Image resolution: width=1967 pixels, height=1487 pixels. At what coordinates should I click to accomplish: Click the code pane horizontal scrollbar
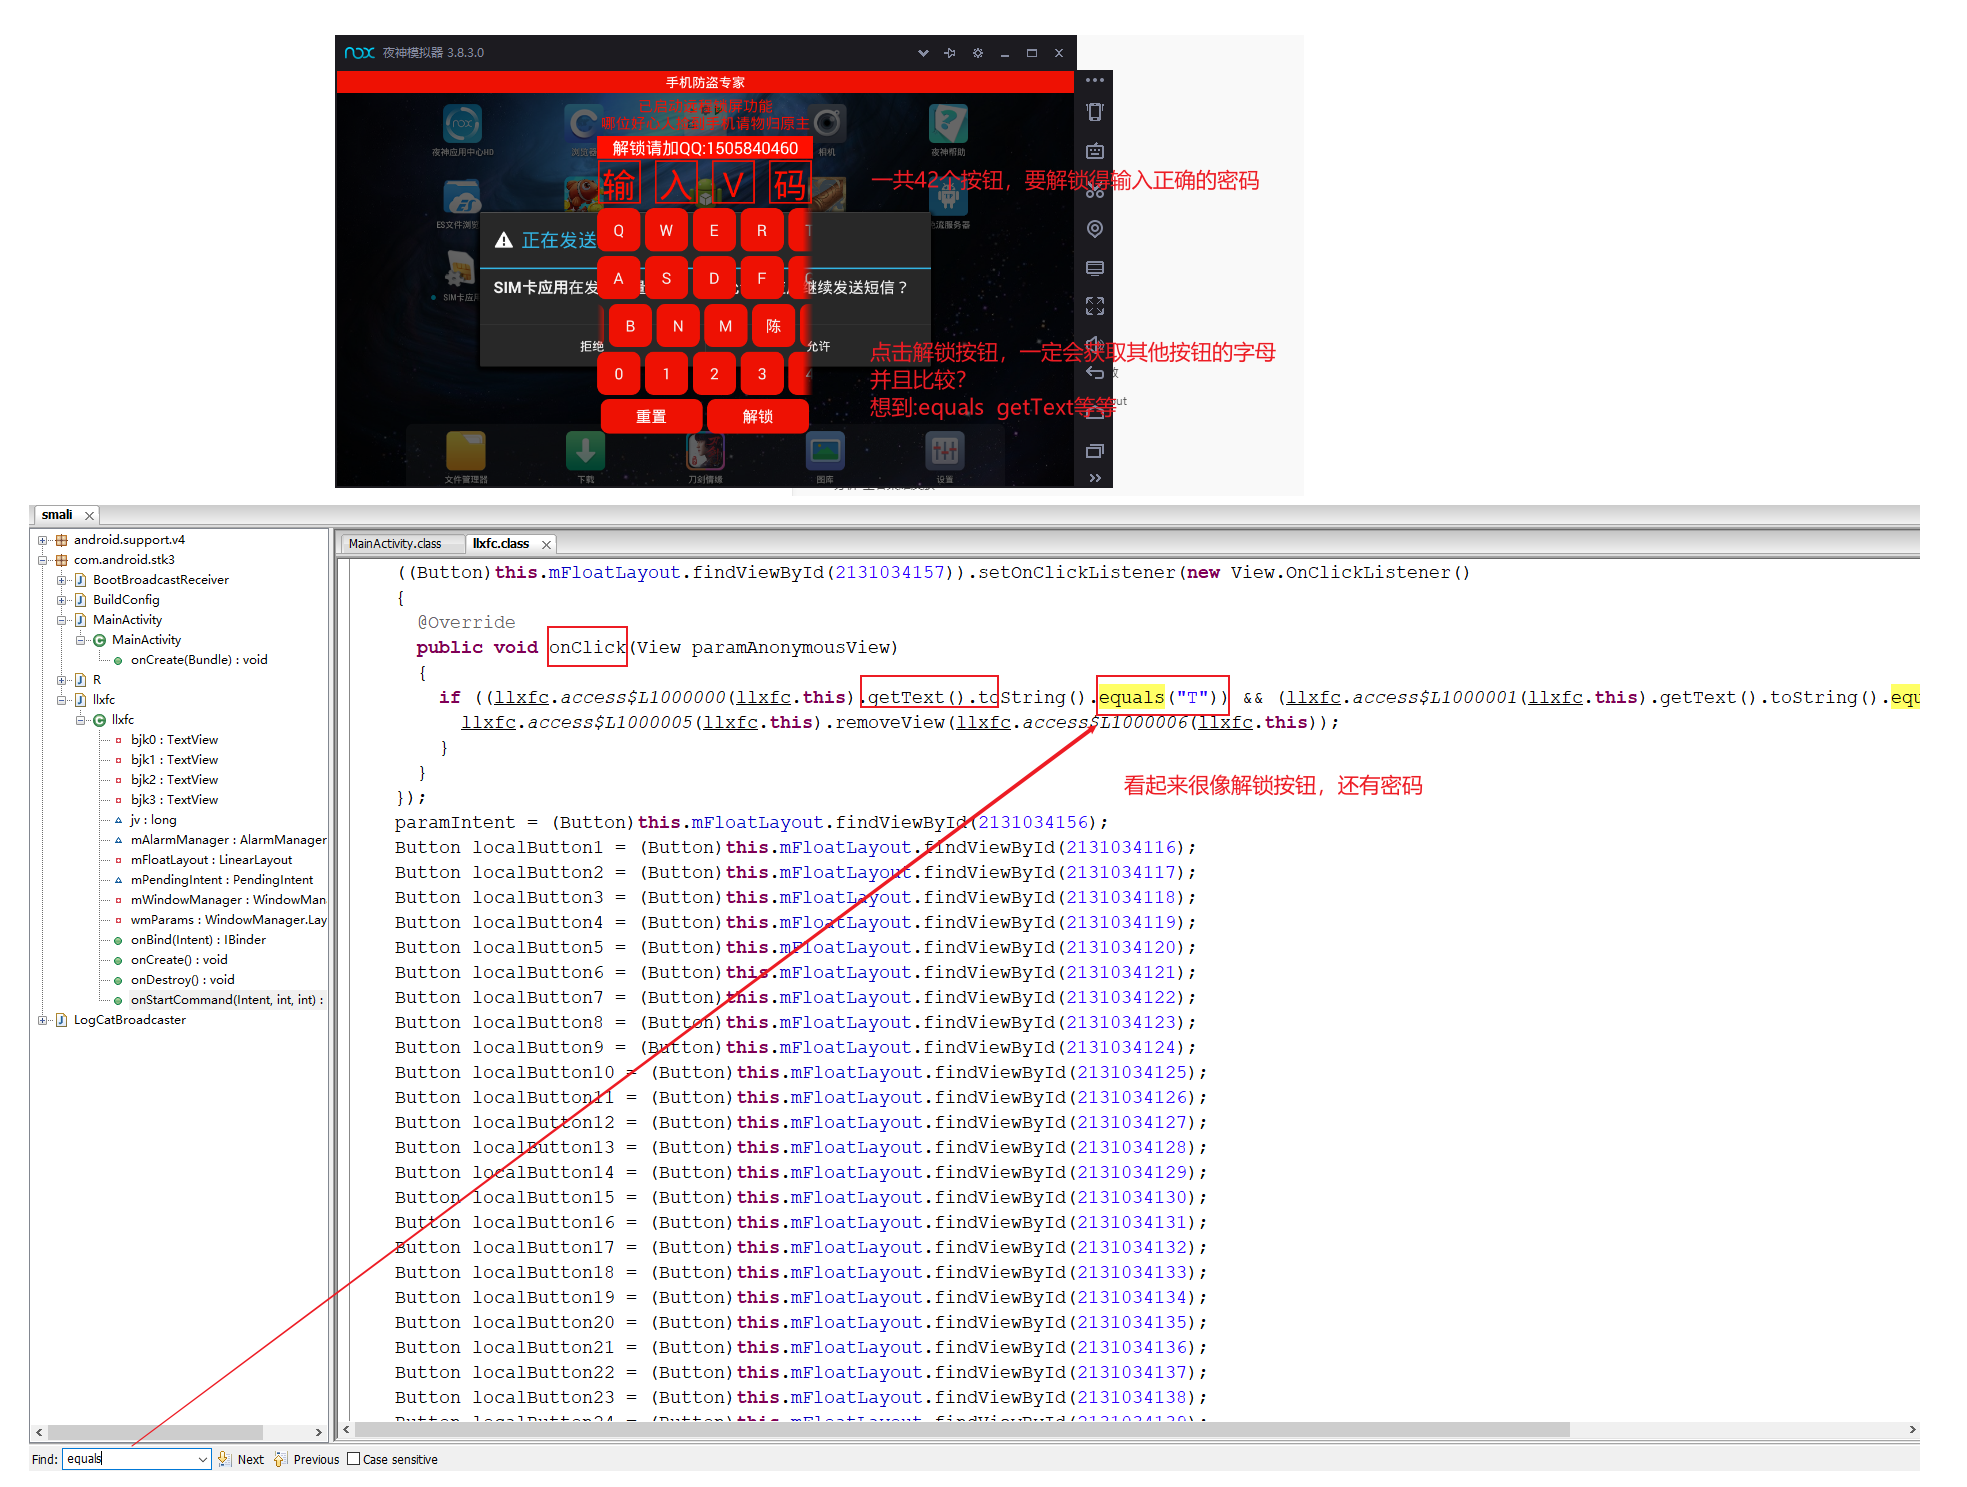pos(960,1429)
